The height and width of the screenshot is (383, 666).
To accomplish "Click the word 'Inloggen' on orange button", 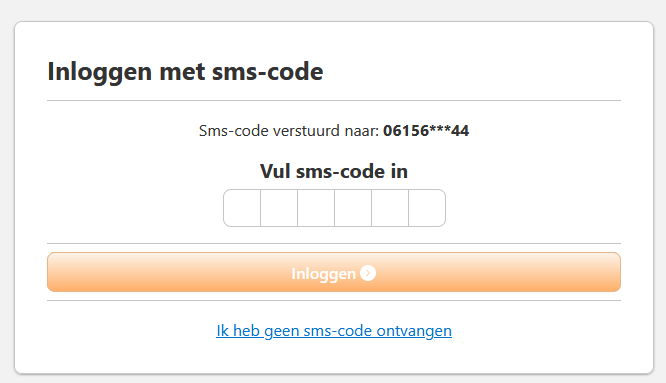I will [x=323, y=274].
